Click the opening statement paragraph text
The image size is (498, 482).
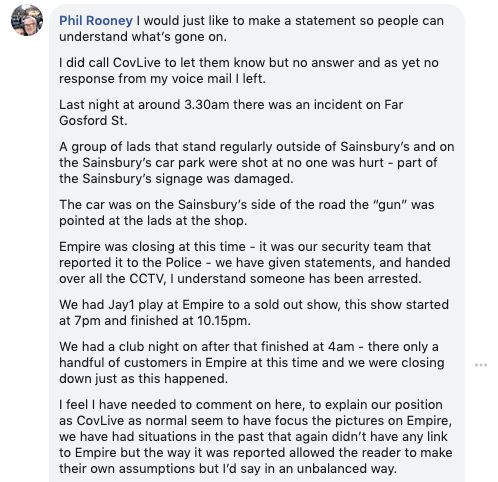(251, 29)
